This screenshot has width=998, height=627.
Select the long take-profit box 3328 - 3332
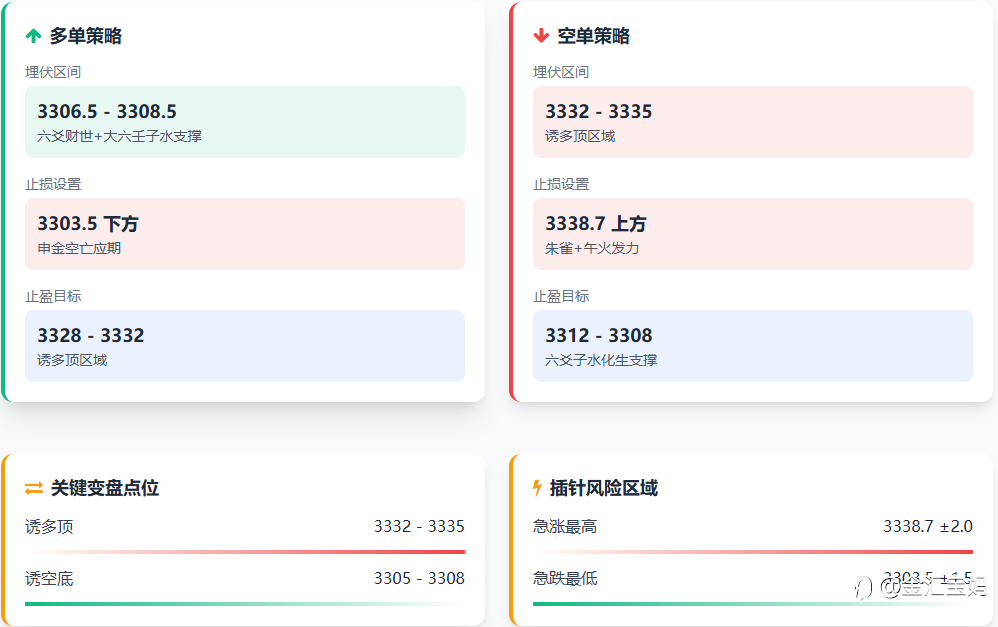click(x=245, y=346)
